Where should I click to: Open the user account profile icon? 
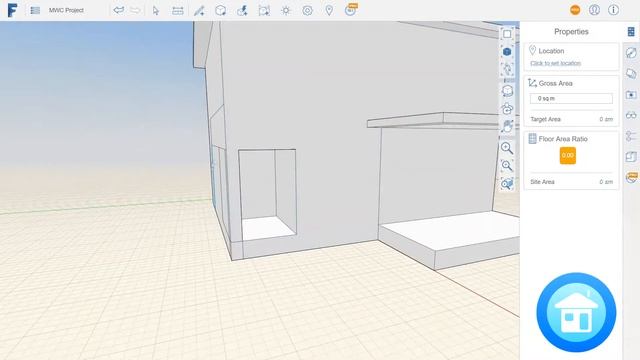tap(594, 10)
